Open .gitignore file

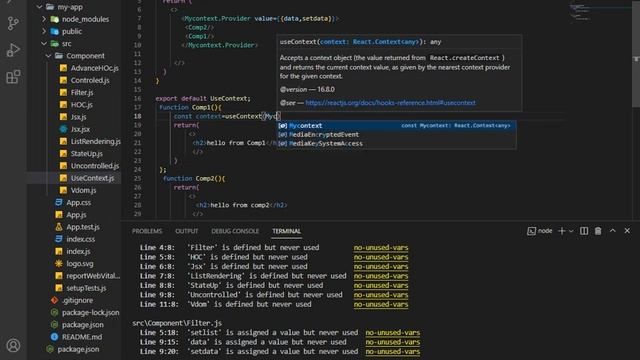(77, 300)
